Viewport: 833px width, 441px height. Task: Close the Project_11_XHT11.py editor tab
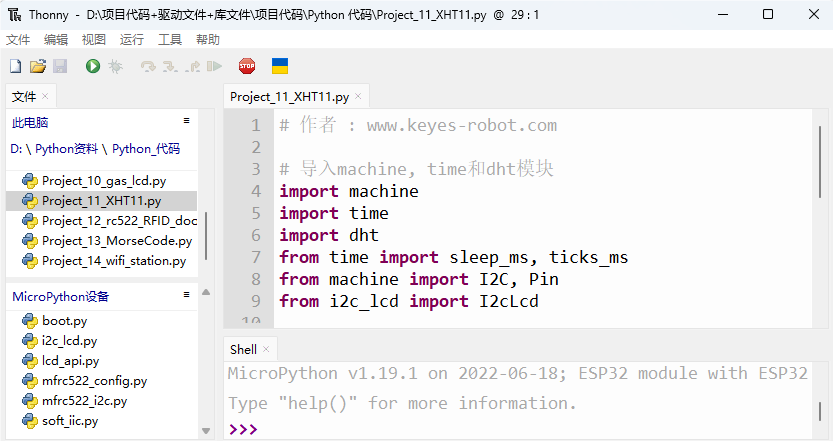tap(358, 96)
